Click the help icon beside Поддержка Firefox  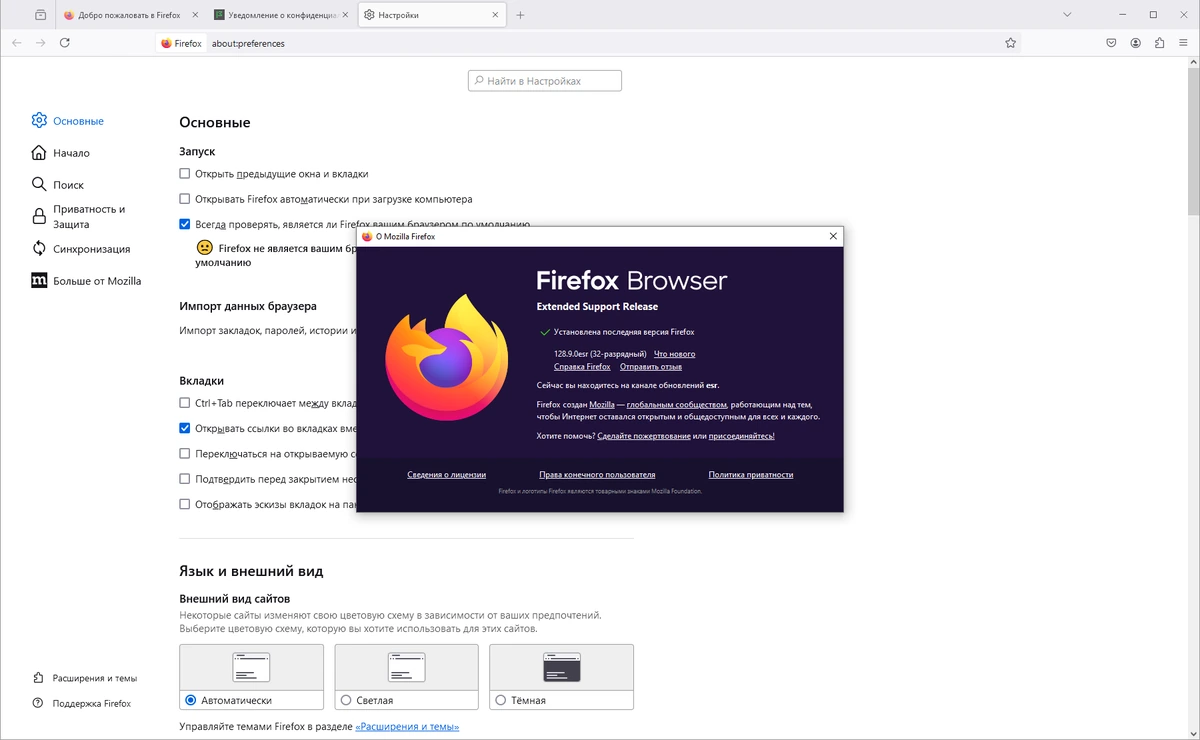pos(38,703)
